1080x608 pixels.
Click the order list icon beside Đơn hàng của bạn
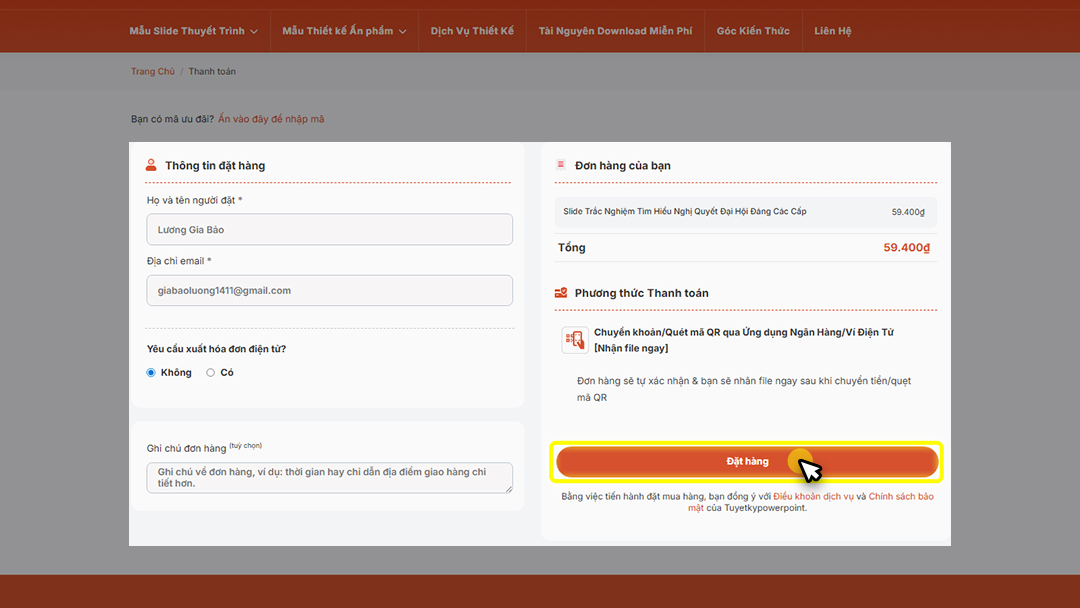coord(561,165)
